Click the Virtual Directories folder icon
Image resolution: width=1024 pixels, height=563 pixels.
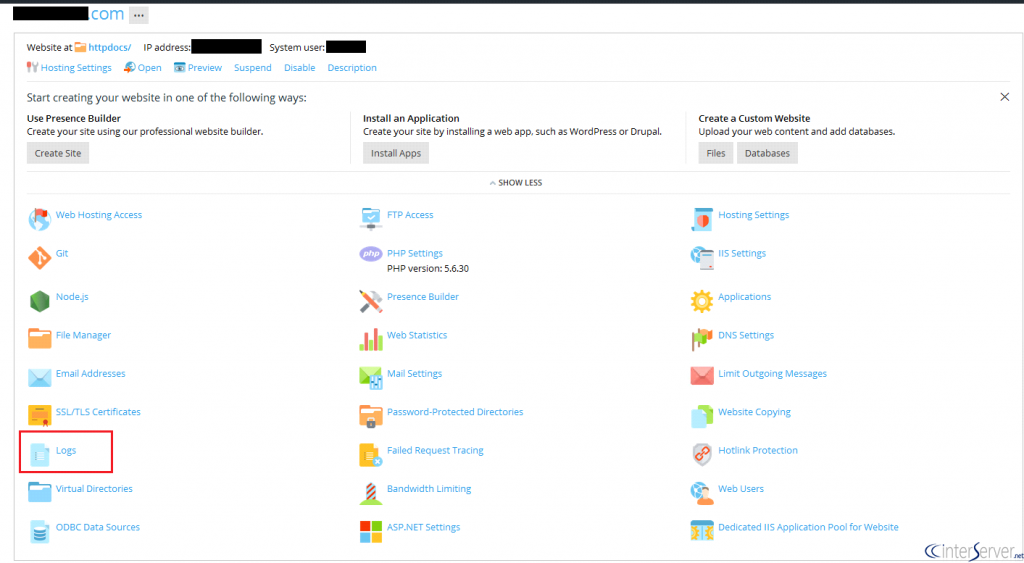click(40, 492)
